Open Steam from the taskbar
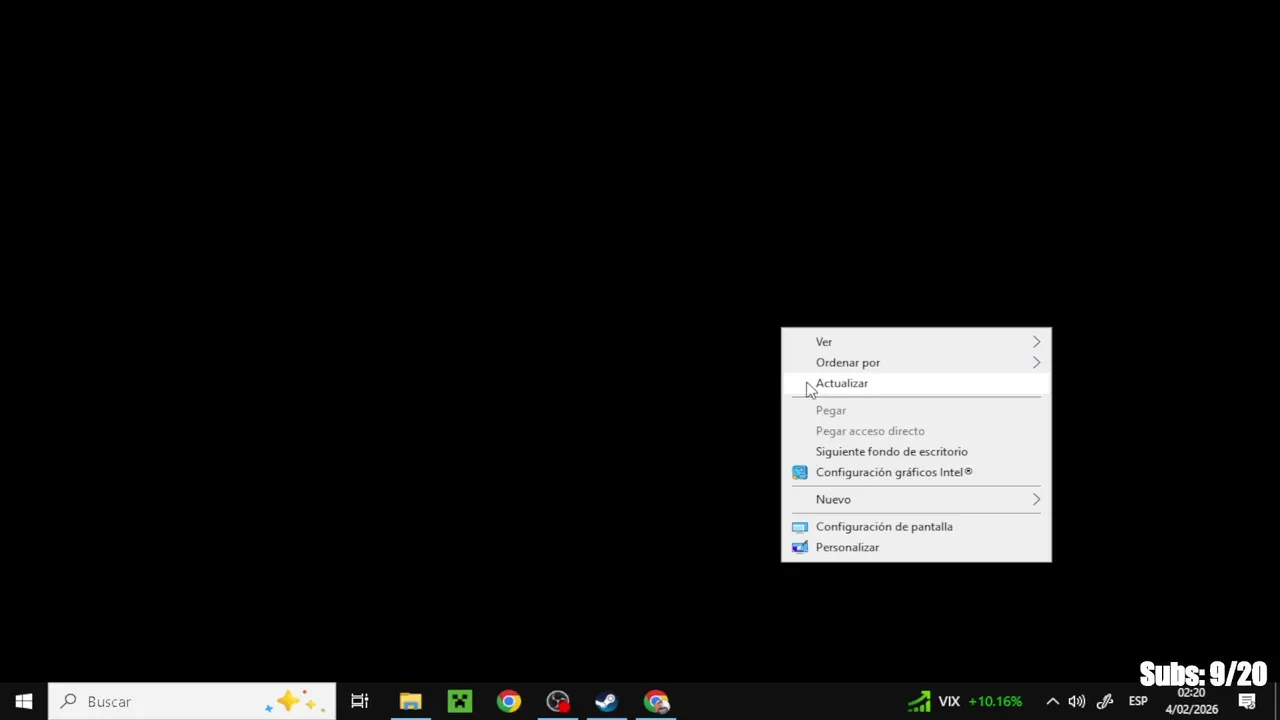Viewport: 1280px width, 720px height. point(607,701)
